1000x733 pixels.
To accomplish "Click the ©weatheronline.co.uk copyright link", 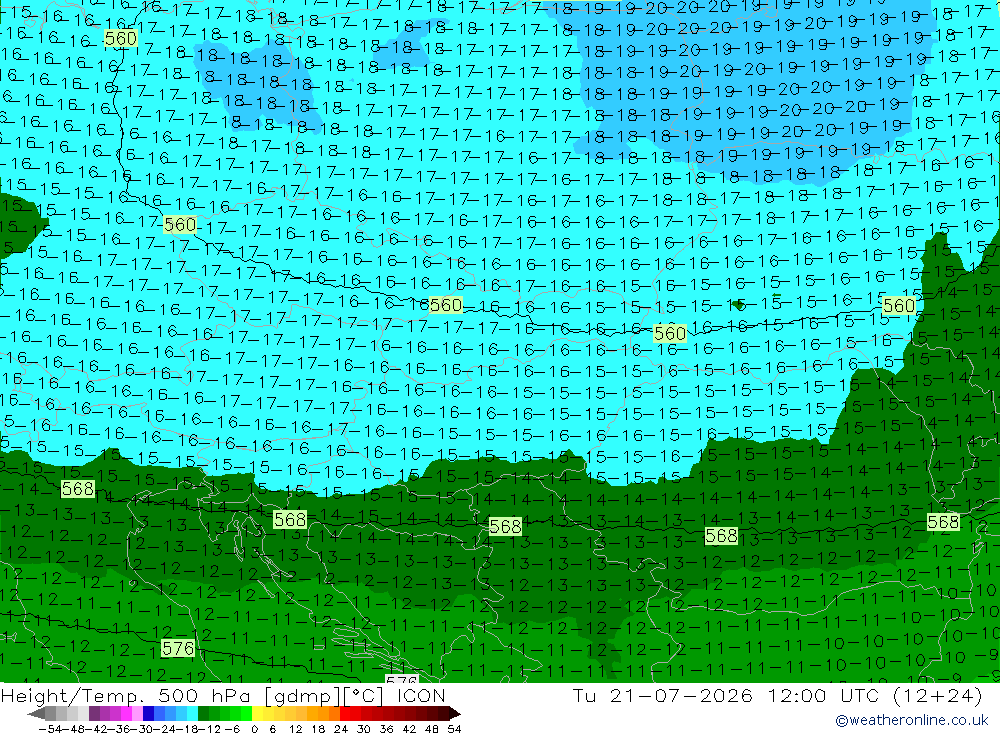I will pos(912,720).
